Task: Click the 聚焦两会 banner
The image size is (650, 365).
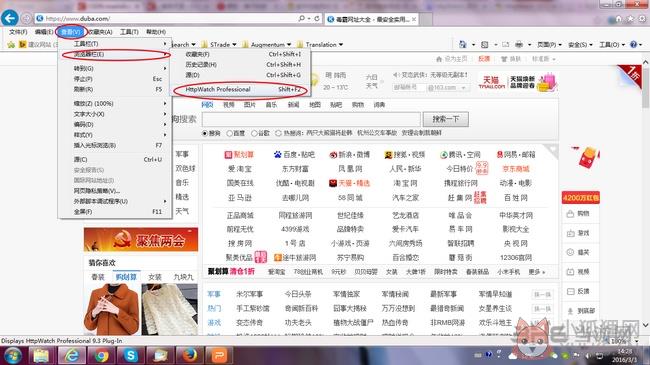Action: point(141,240)
